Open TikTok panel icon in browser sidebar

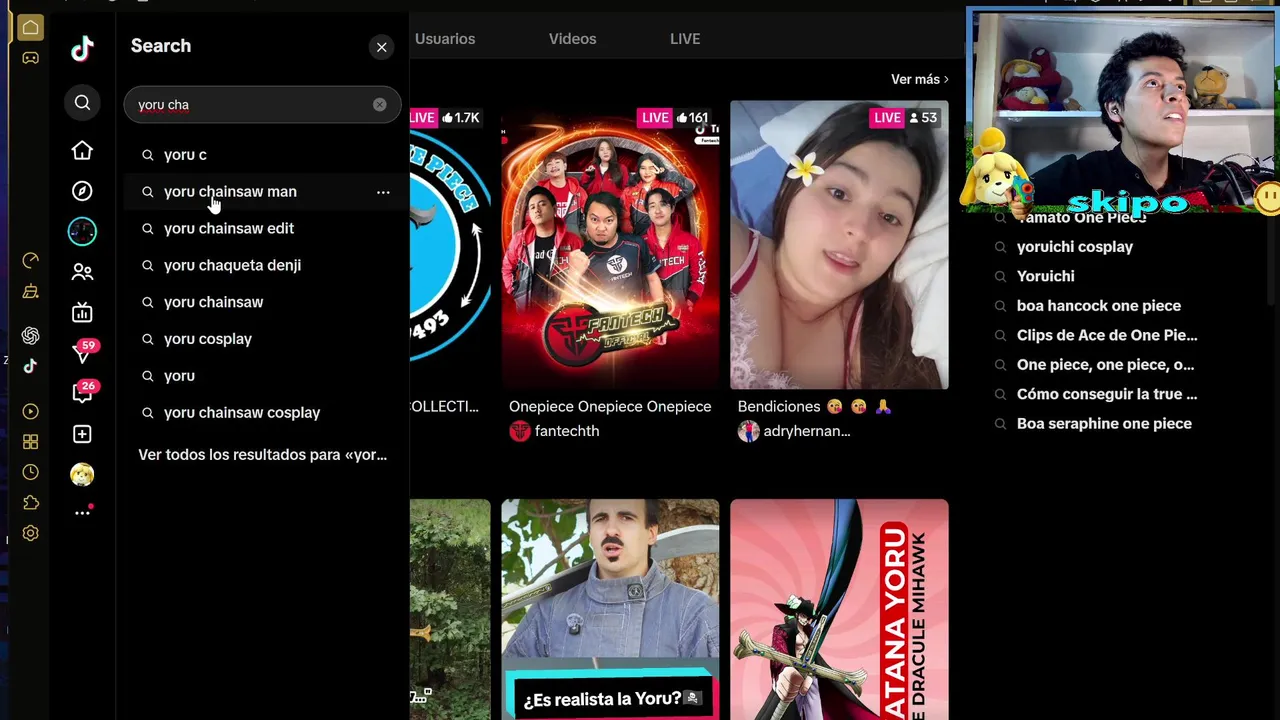(30, 366)
